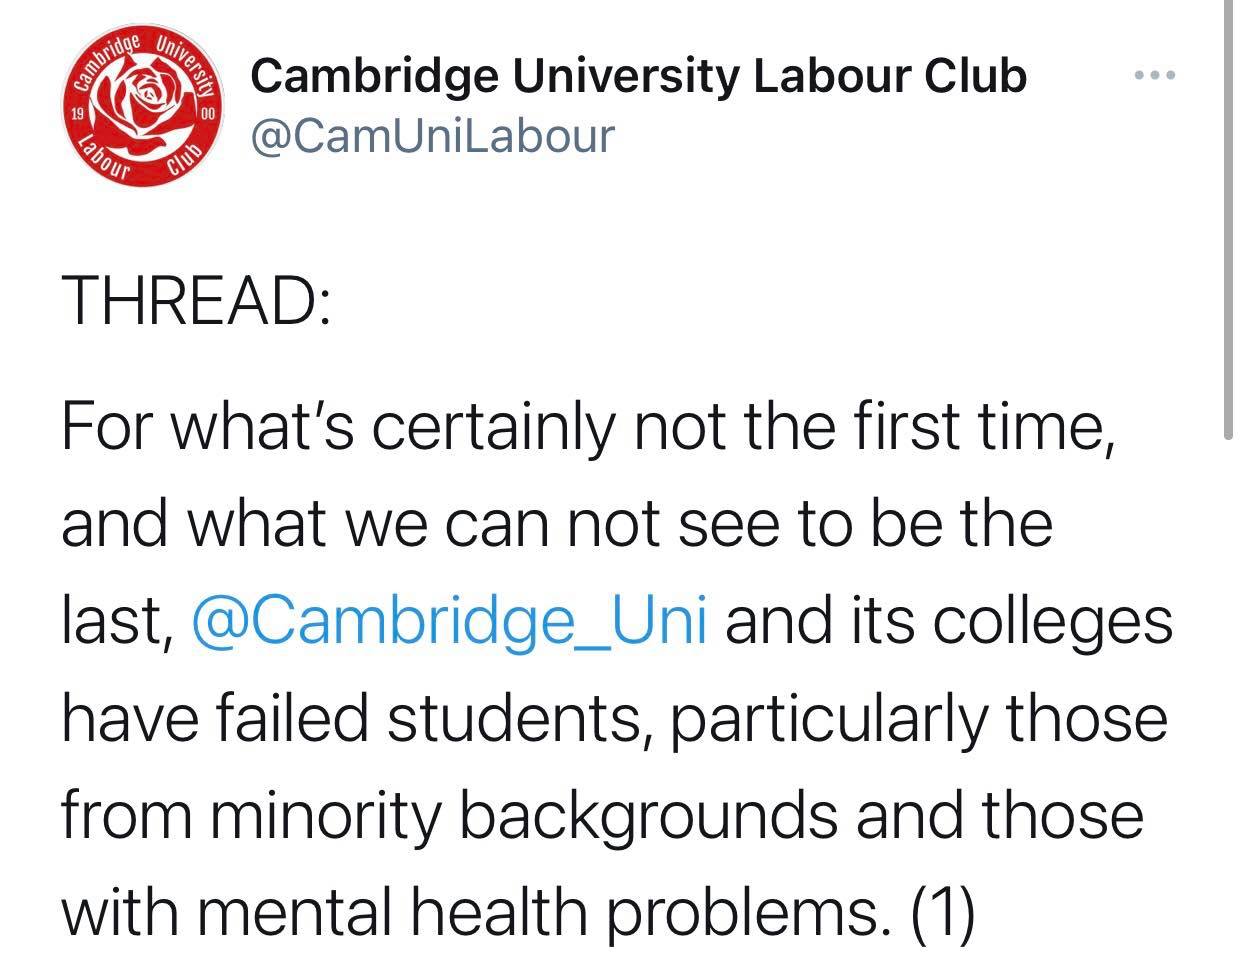This screenshot has width=1242, height=971.
Task: Click the 'Cambridge' text in the logo
Action: [x=107, y=62]
